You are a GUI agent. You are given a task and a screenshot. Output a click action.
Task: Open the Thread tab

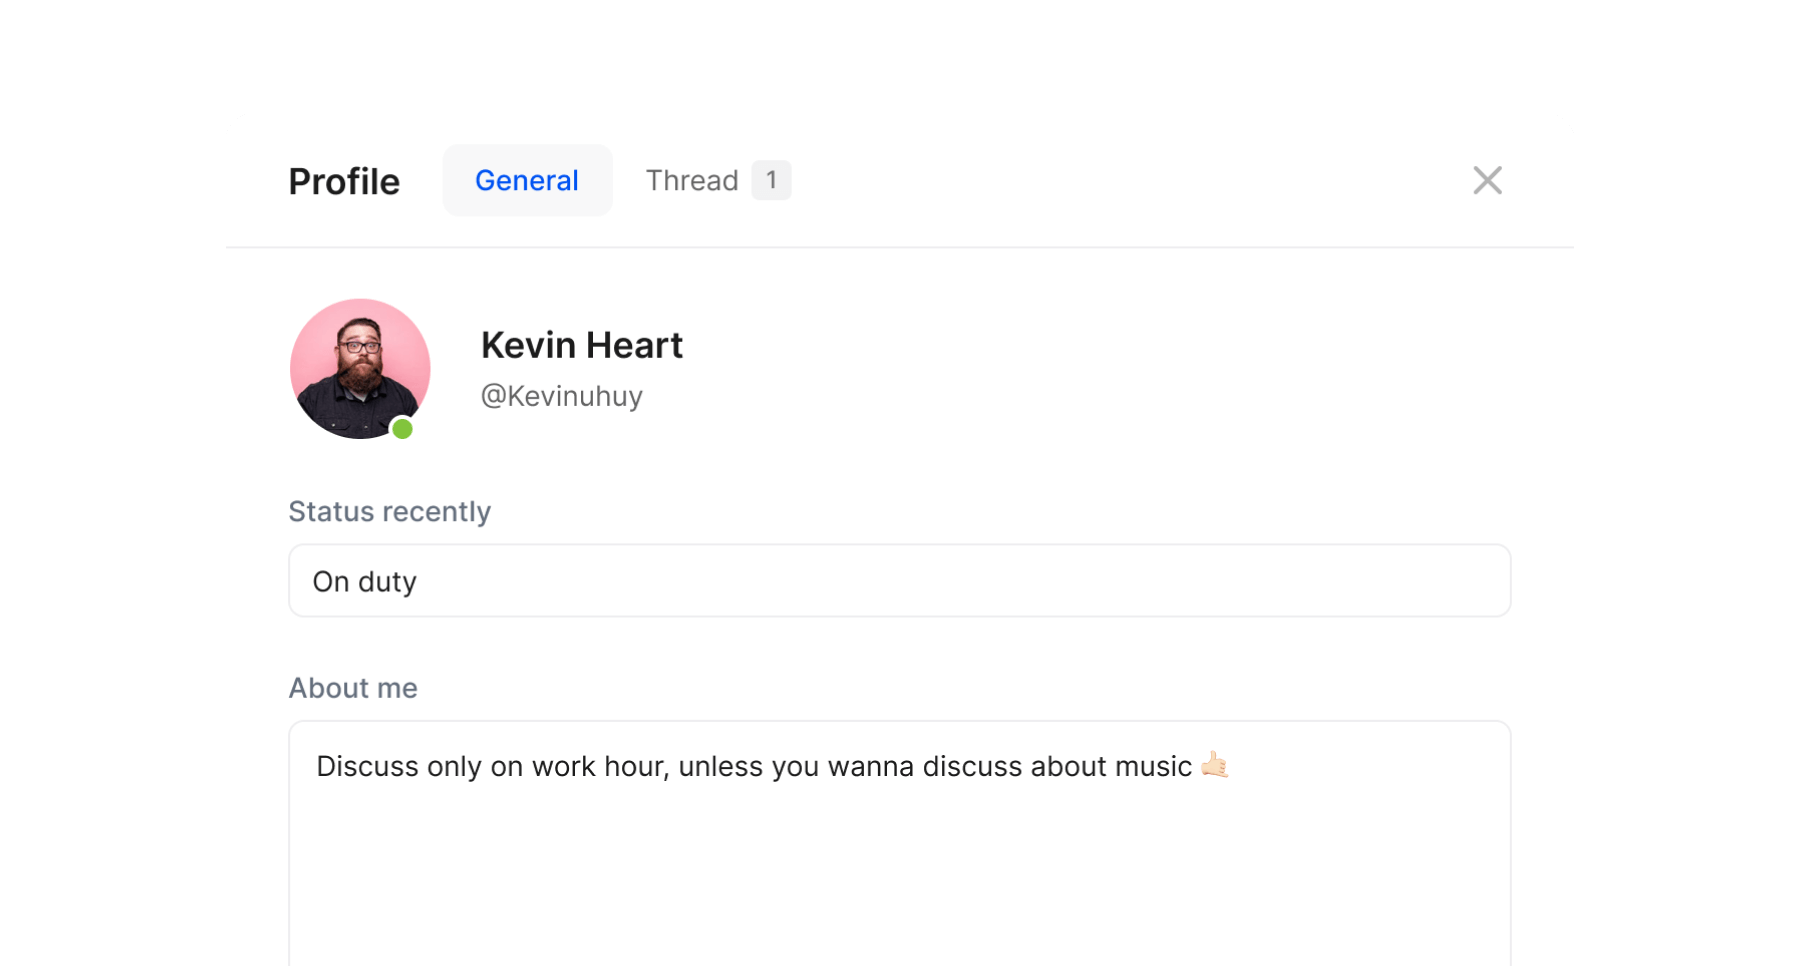(x=692, y=181)
